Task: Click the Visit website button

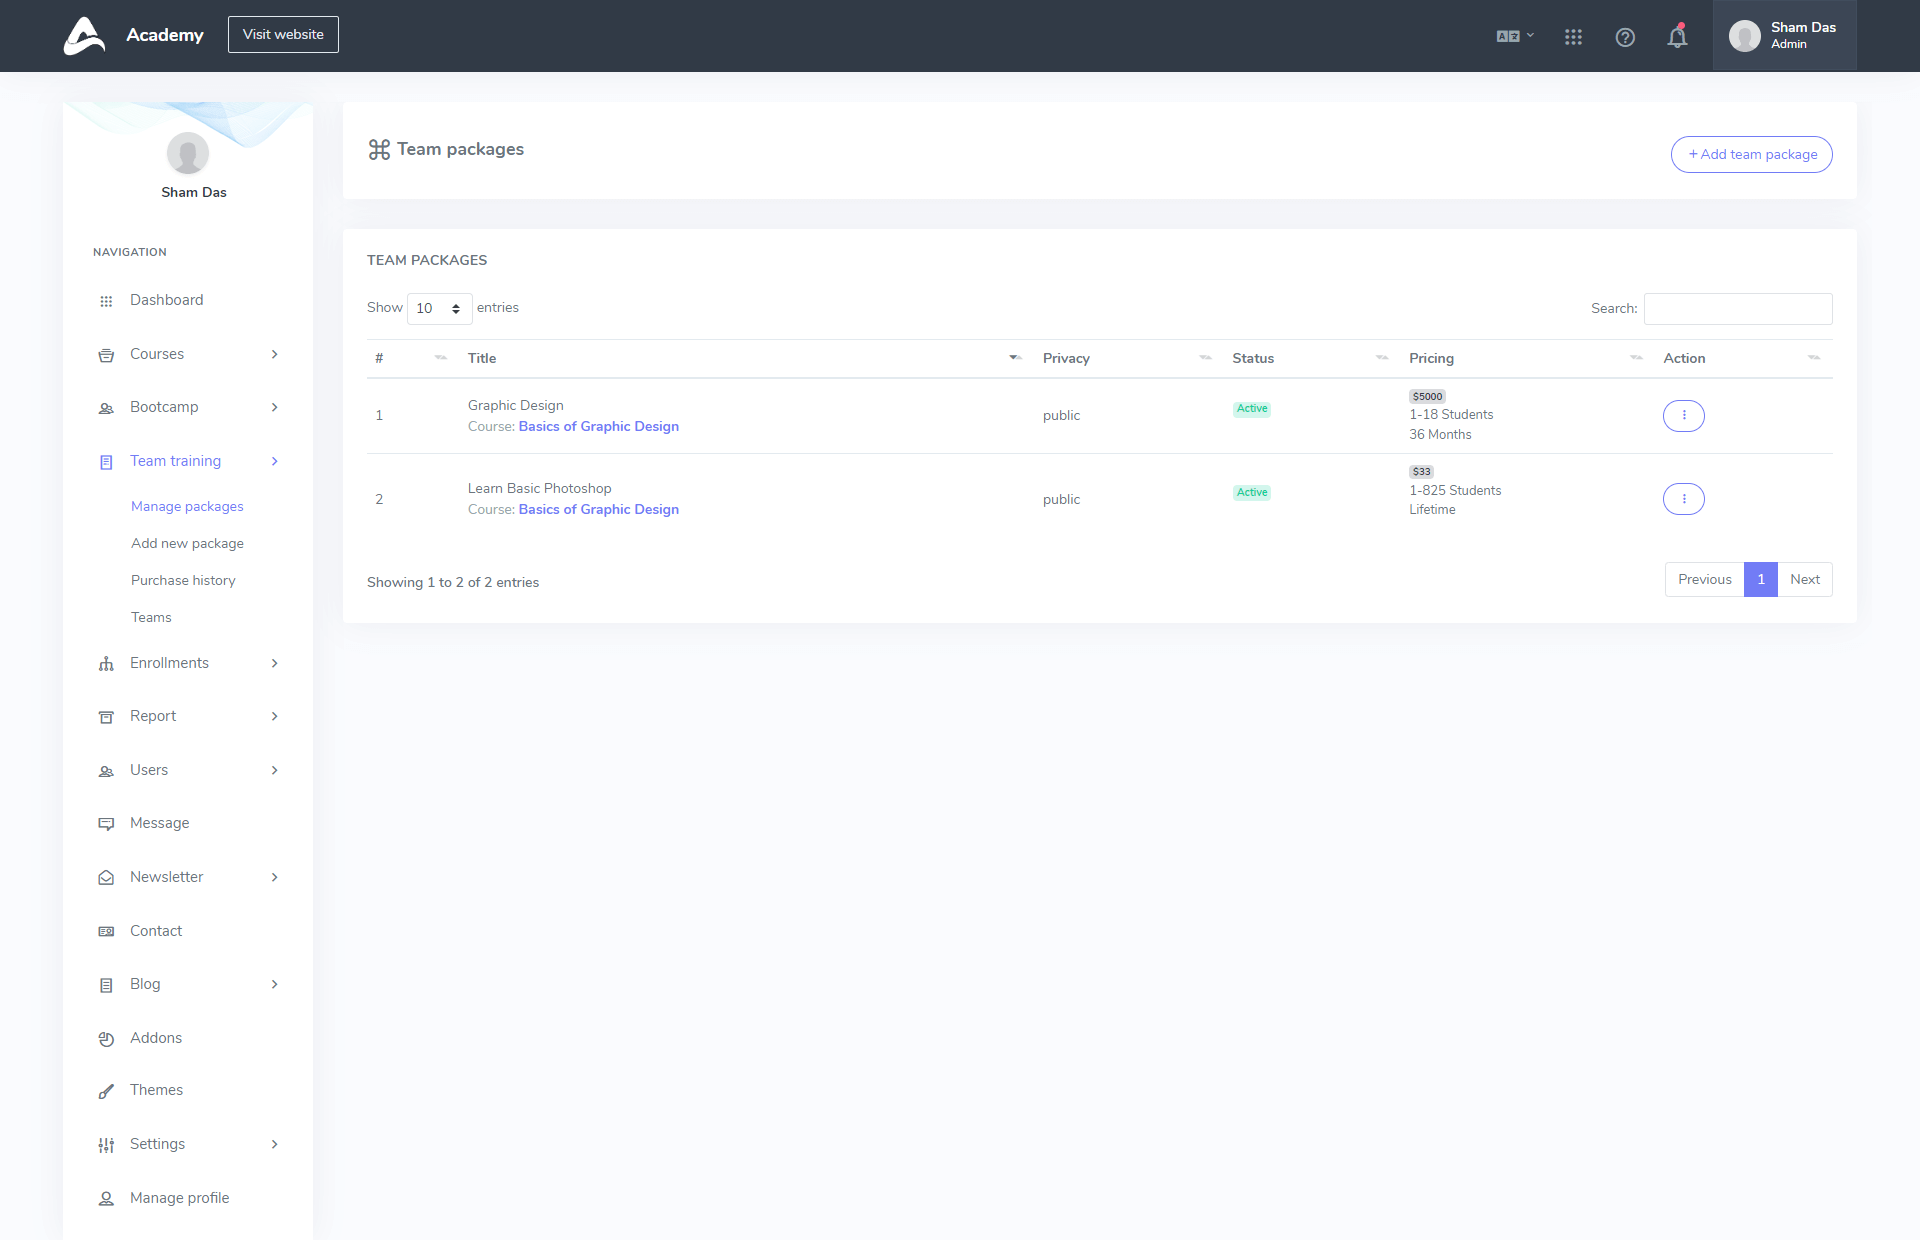Action: coord(283,34)
